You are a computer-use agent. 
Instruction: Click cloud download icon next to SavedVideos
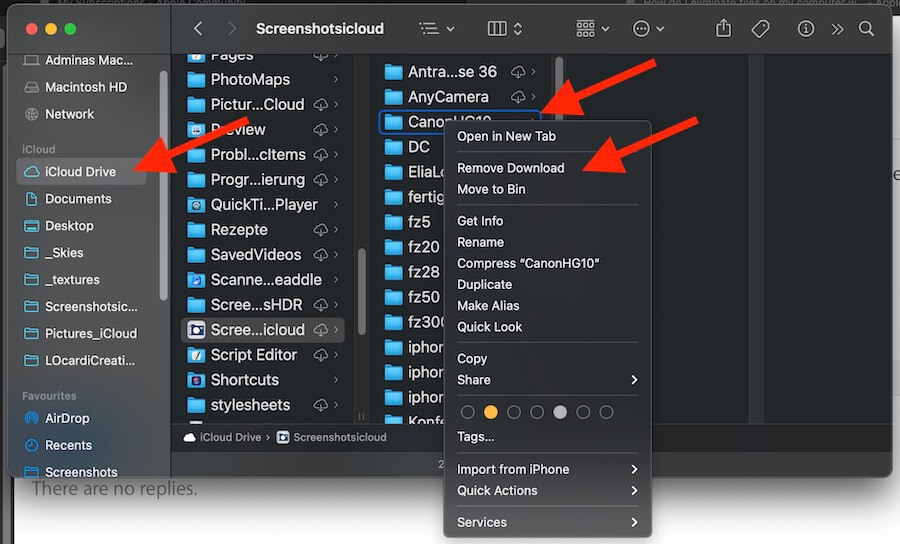click(320, 255)
